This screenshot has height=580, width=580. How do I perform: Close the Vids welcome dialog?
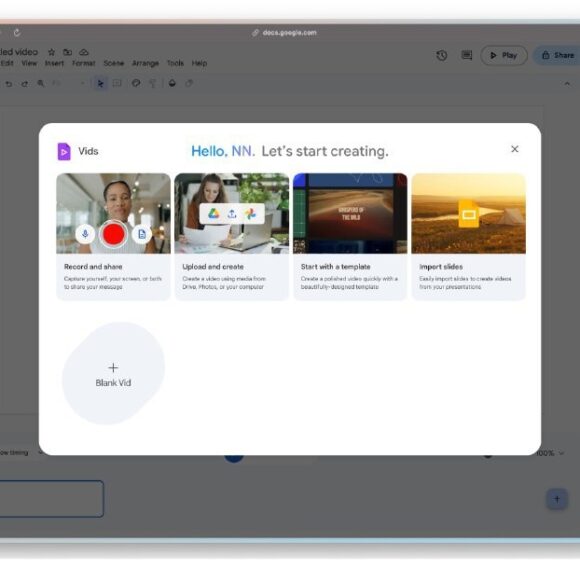515,149
